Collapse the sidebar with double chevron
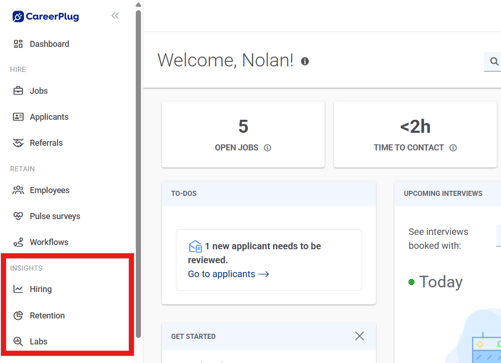 (115, 16)
